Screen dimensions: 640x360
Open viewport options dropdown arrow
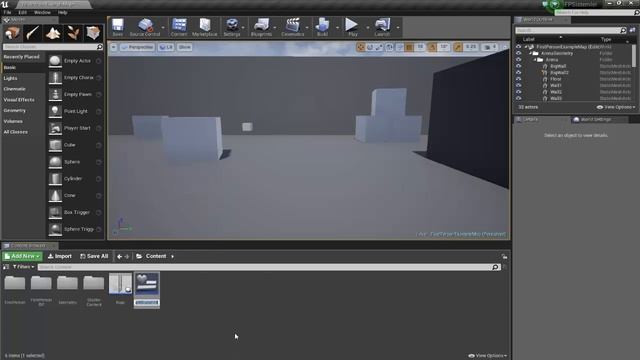click(x=113, y=47)
